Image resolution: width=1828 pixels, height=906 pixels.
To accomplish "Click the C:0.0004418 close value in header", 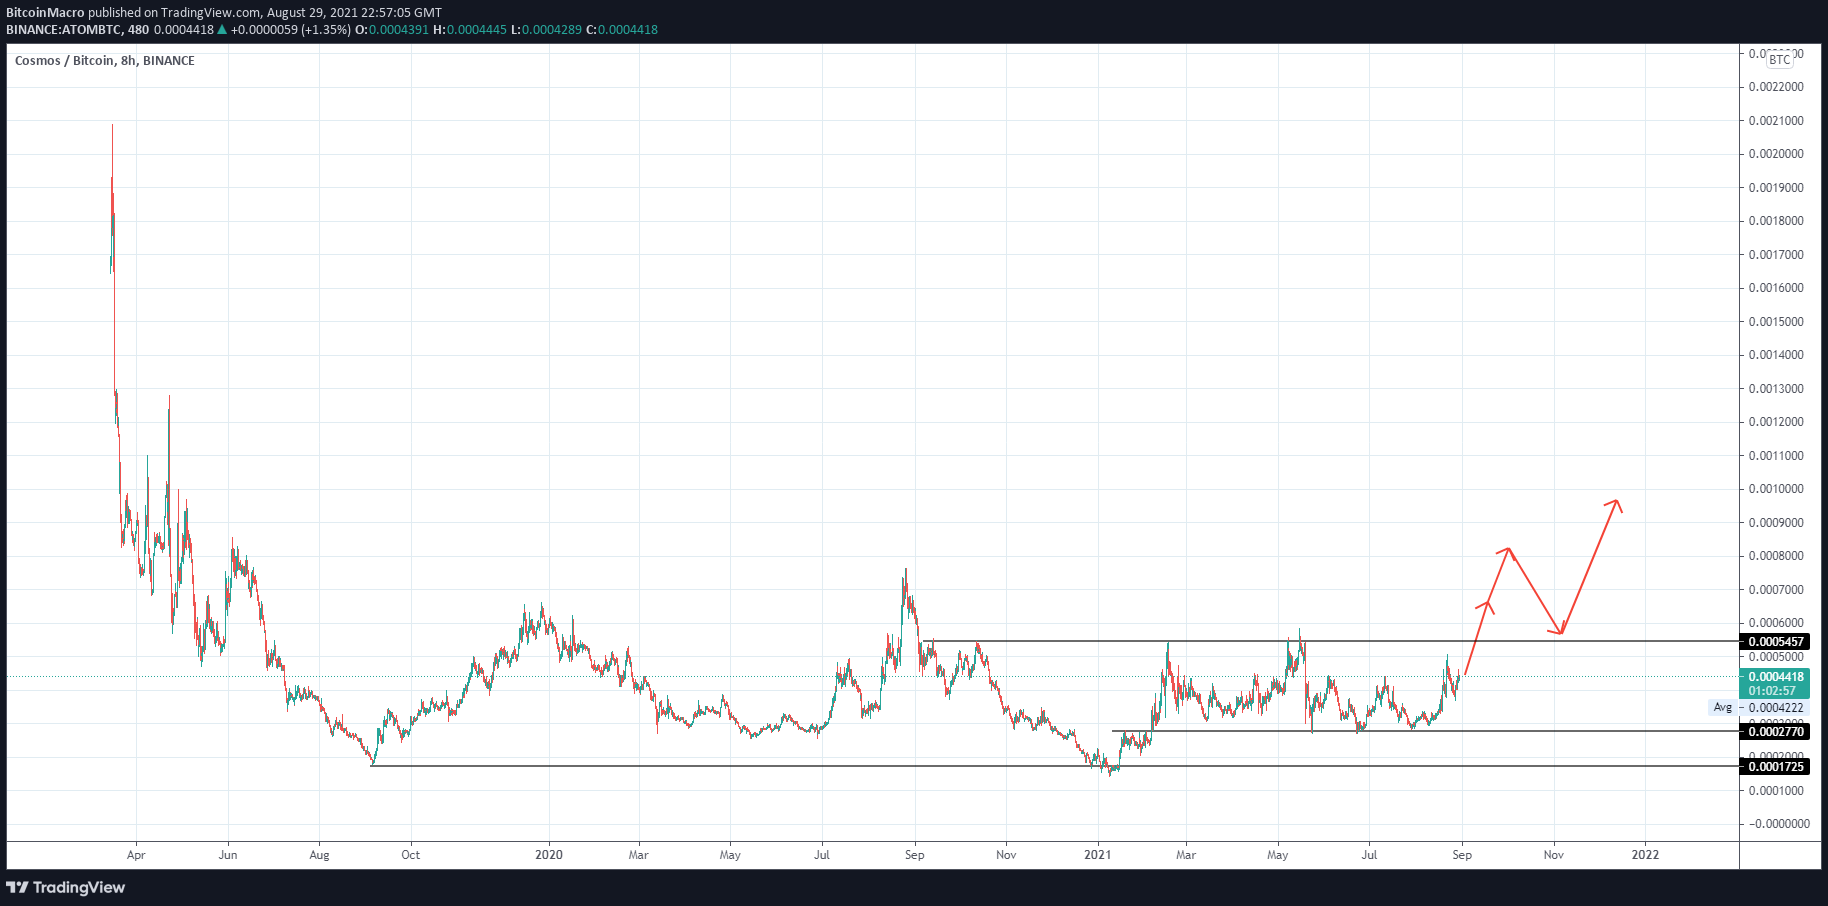I will click(622, 30).
